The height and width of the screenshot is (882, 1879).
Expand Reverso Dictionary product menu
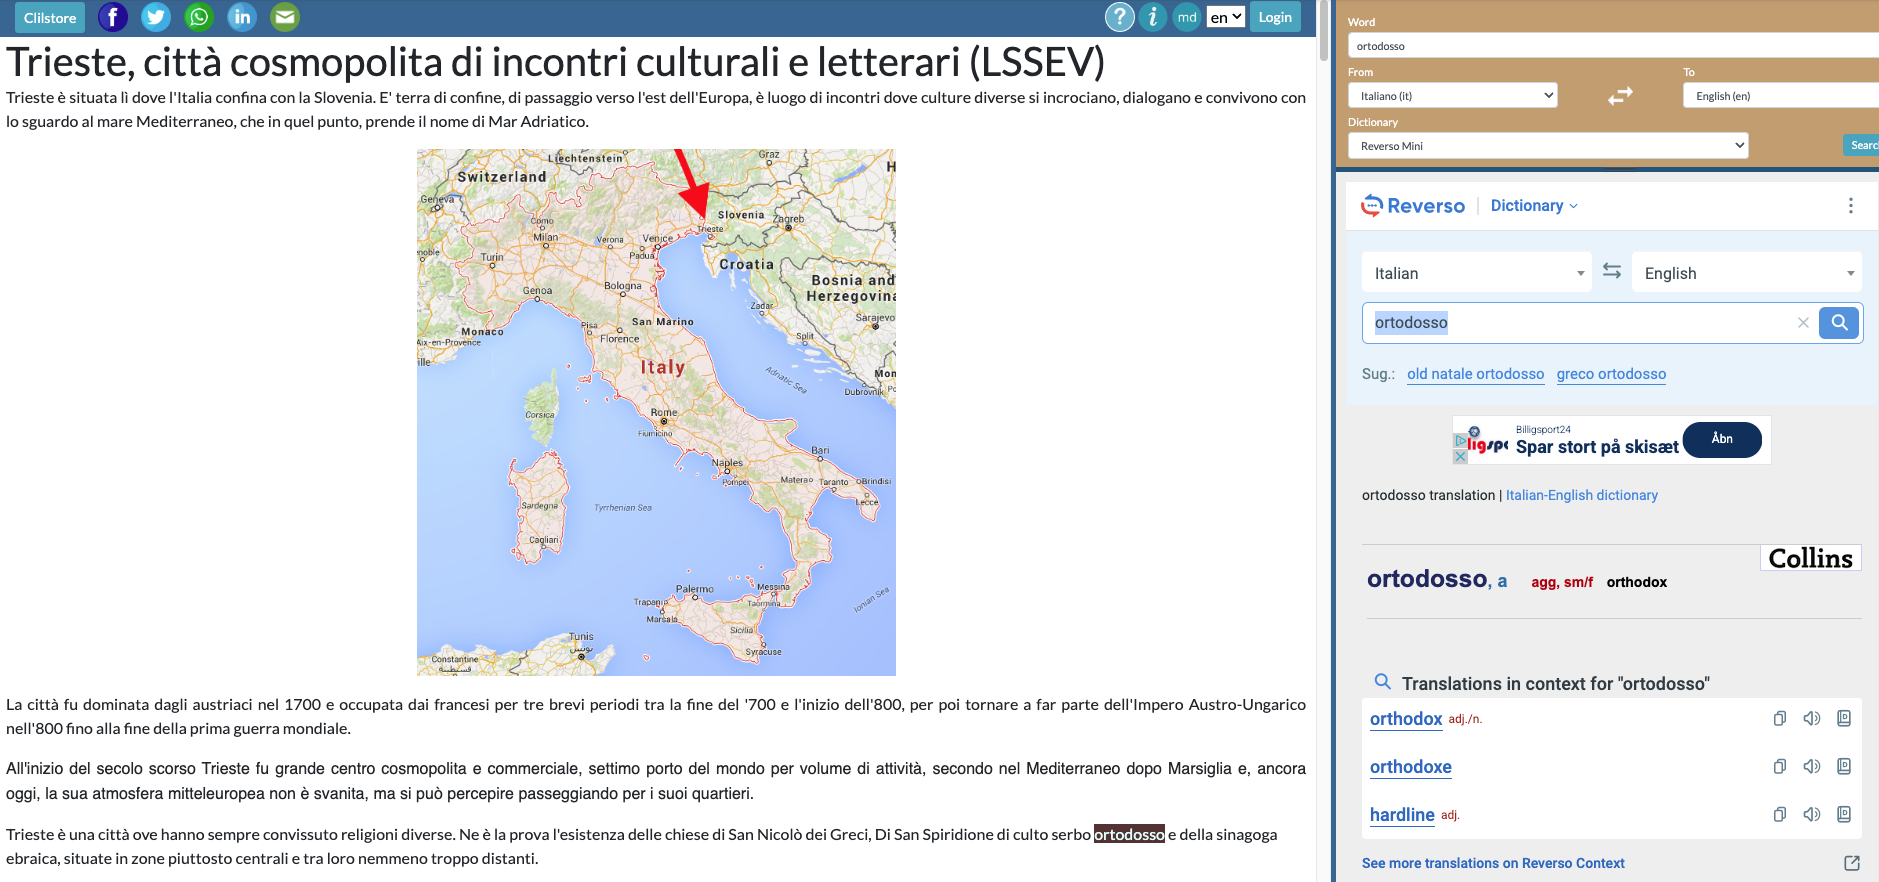(1534, 206)
